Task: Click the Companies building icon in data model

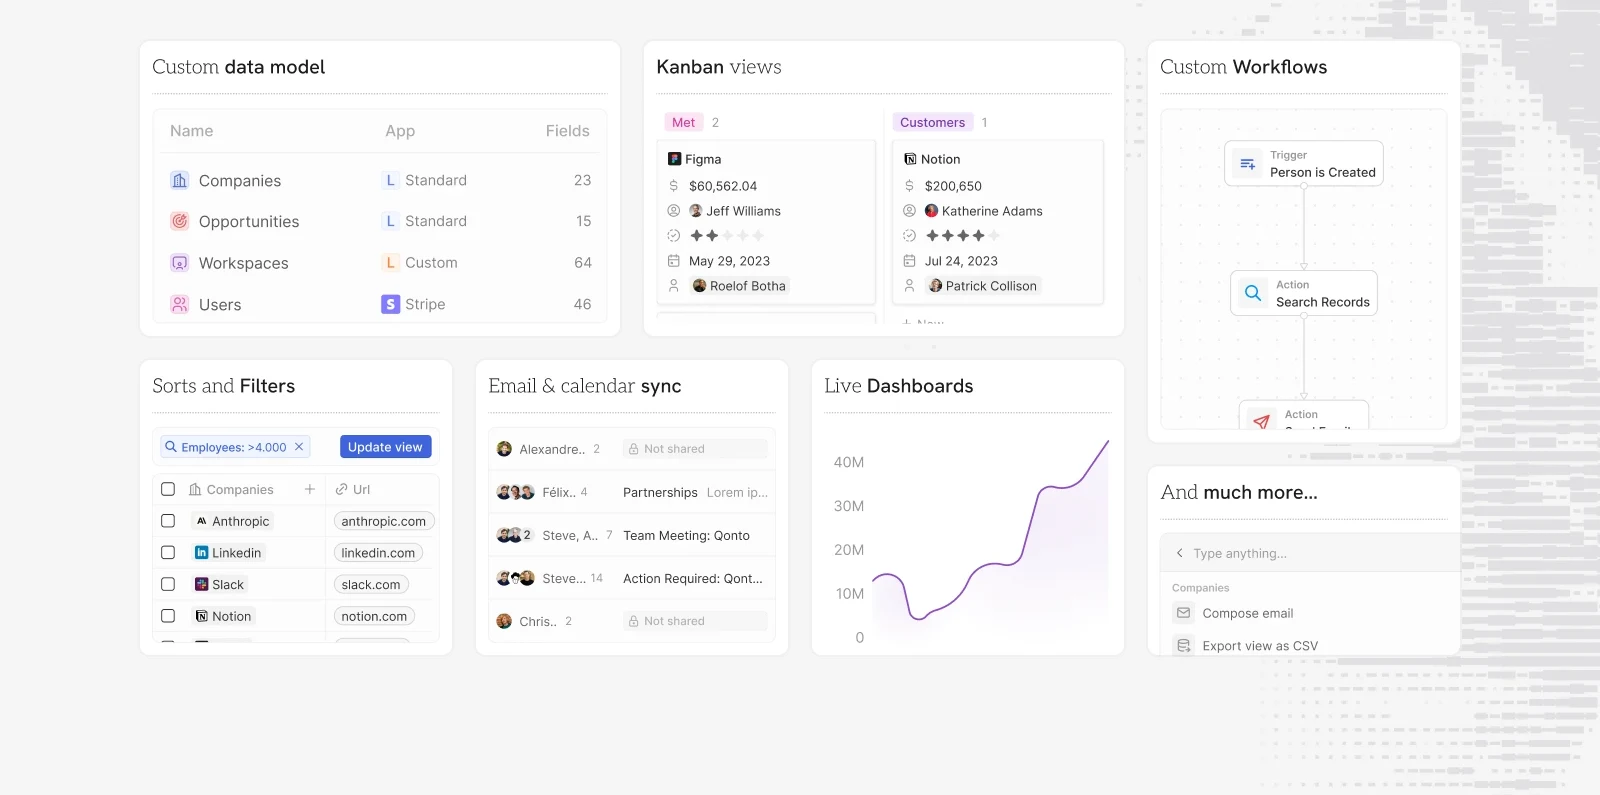Action: point(180,180)
